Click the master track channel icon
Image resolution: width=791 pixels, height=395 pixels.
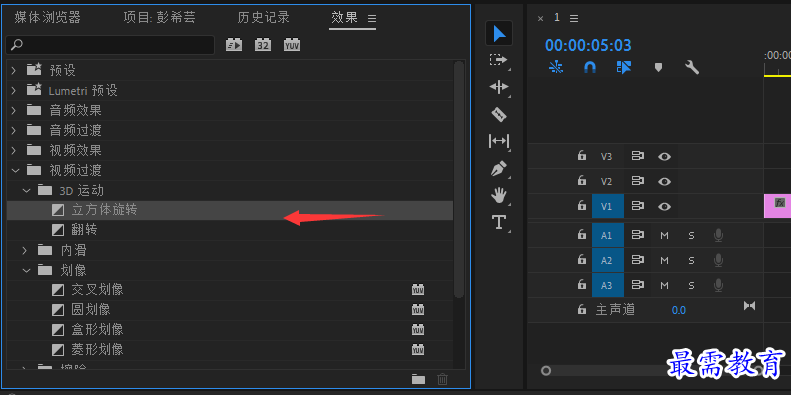(749, 306)
